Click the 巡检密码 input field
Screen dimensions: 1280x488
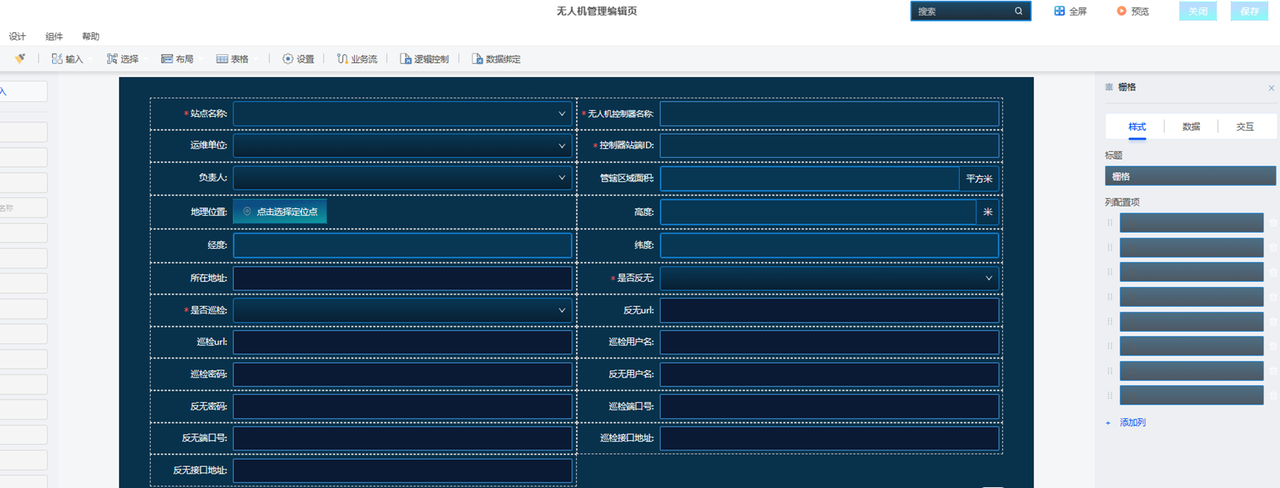(402, 374)
